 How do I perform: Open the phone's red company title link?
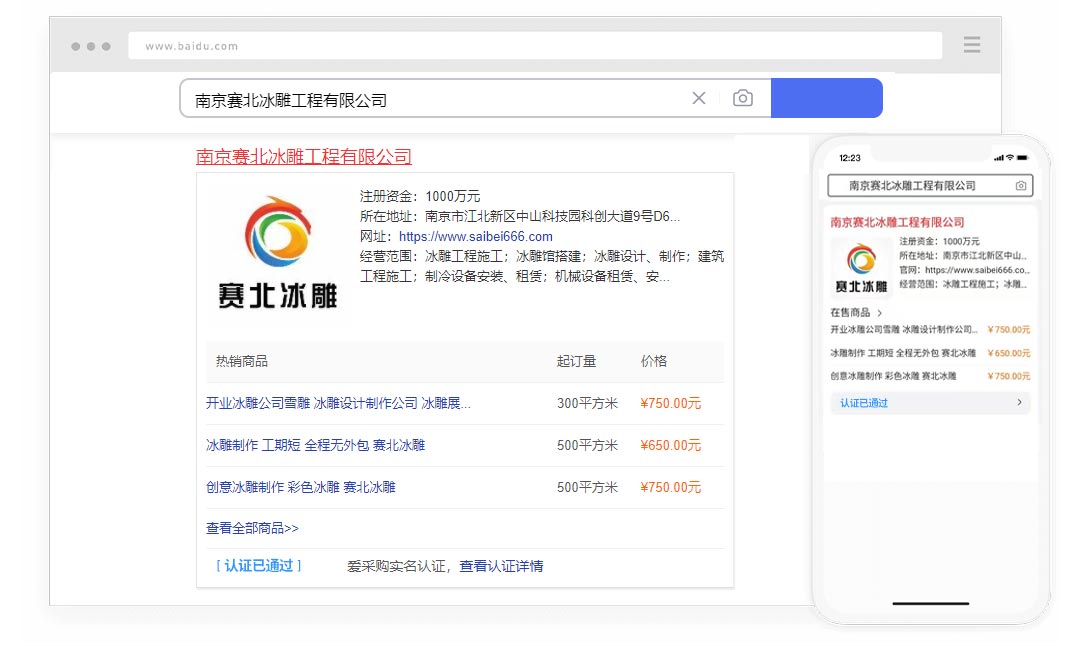tap(897, 222)
